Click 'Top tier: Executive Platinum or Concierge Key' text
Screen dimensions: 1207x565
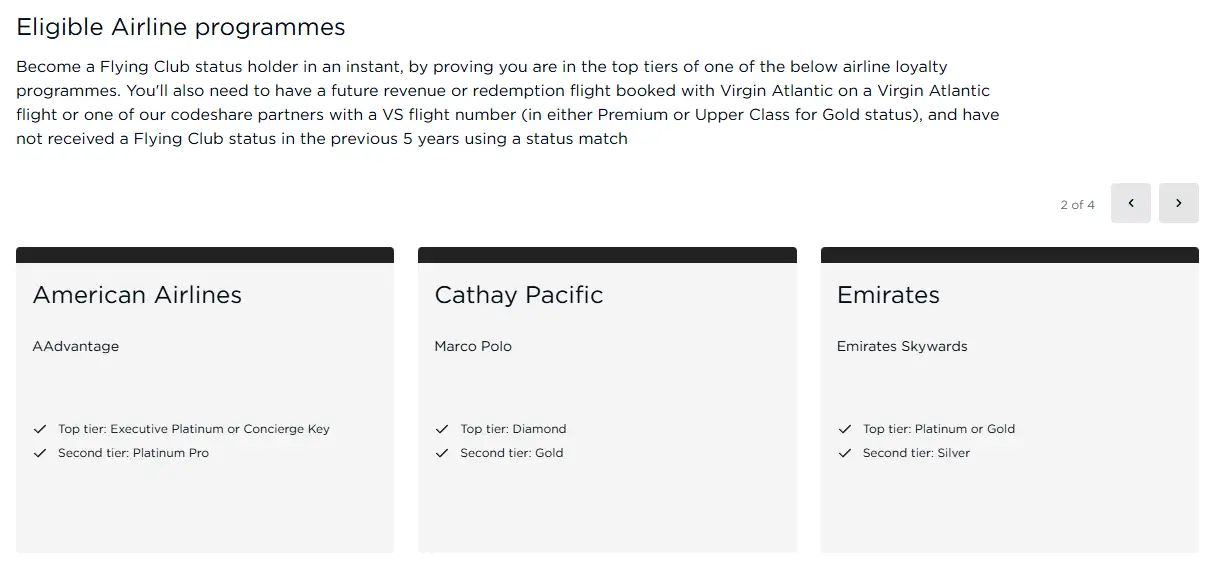click(x=194, y=429)
